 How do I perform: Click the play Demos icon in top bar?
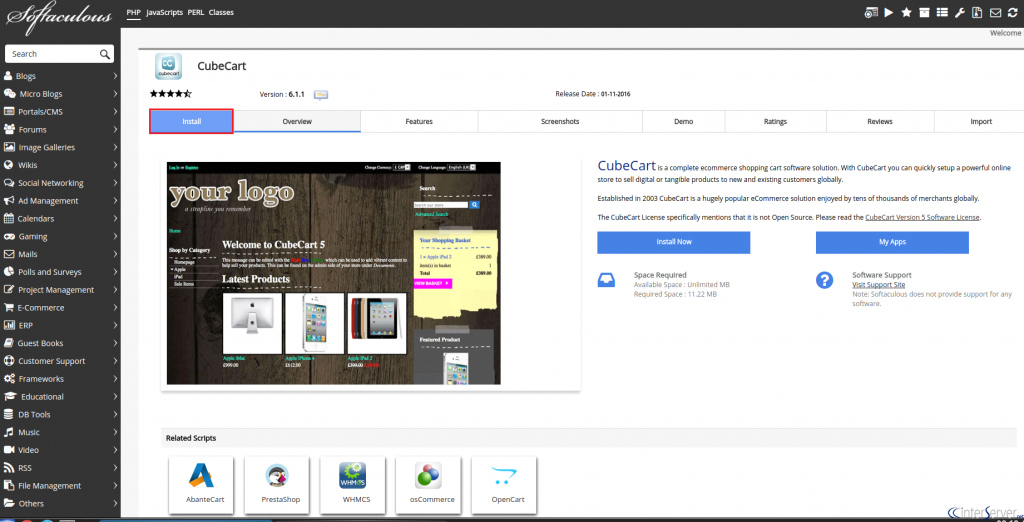(x=888, y=12)
